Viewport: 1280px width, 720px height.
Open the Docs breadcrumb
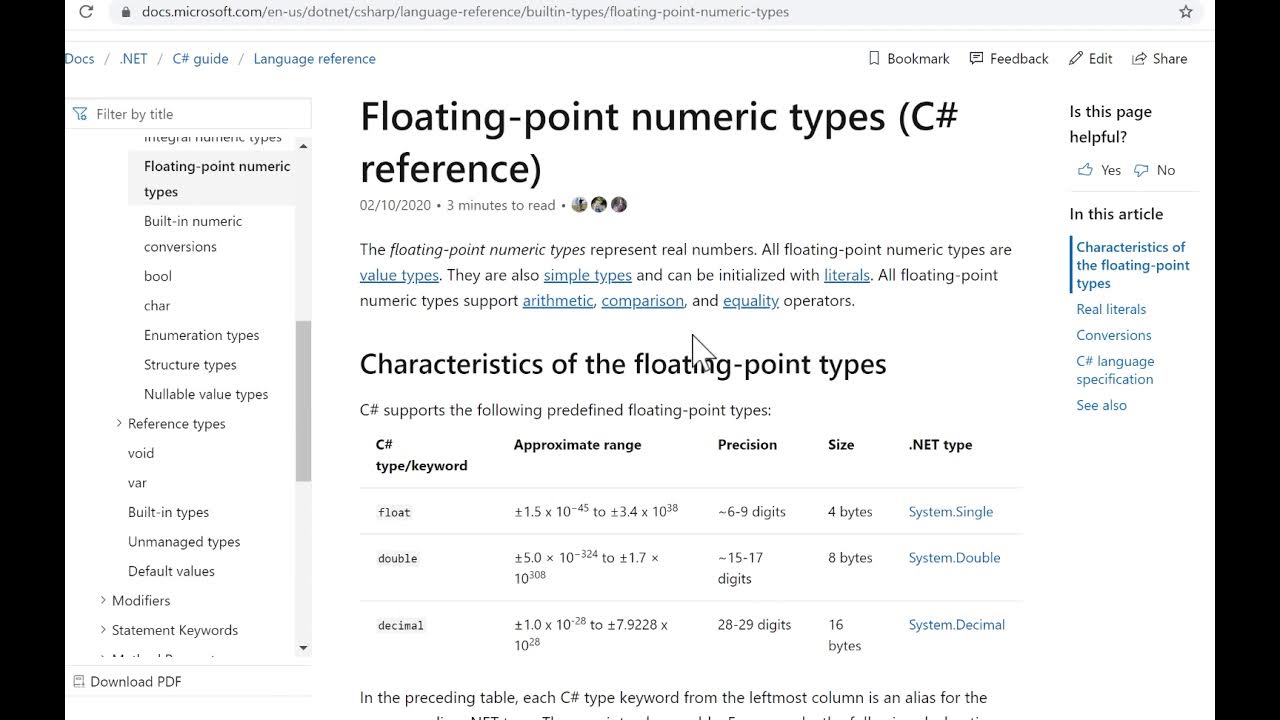[x=80, y=58]
